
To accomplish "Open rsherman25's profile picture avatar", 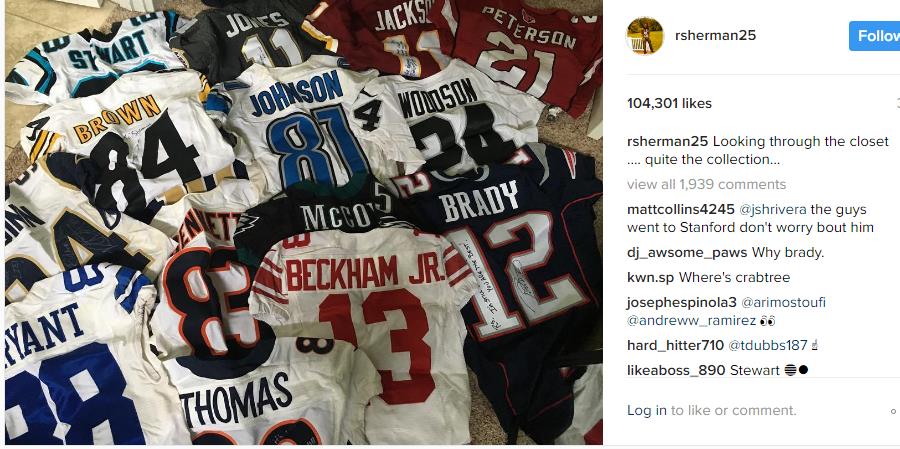I will pos(645,36).
